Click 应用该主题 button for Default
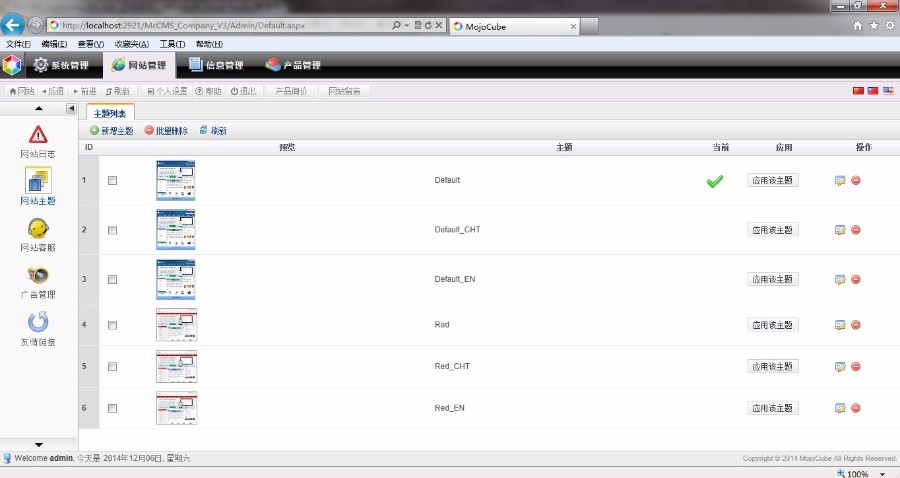Viewport: 900px width, 478px height. coord(773,180)
